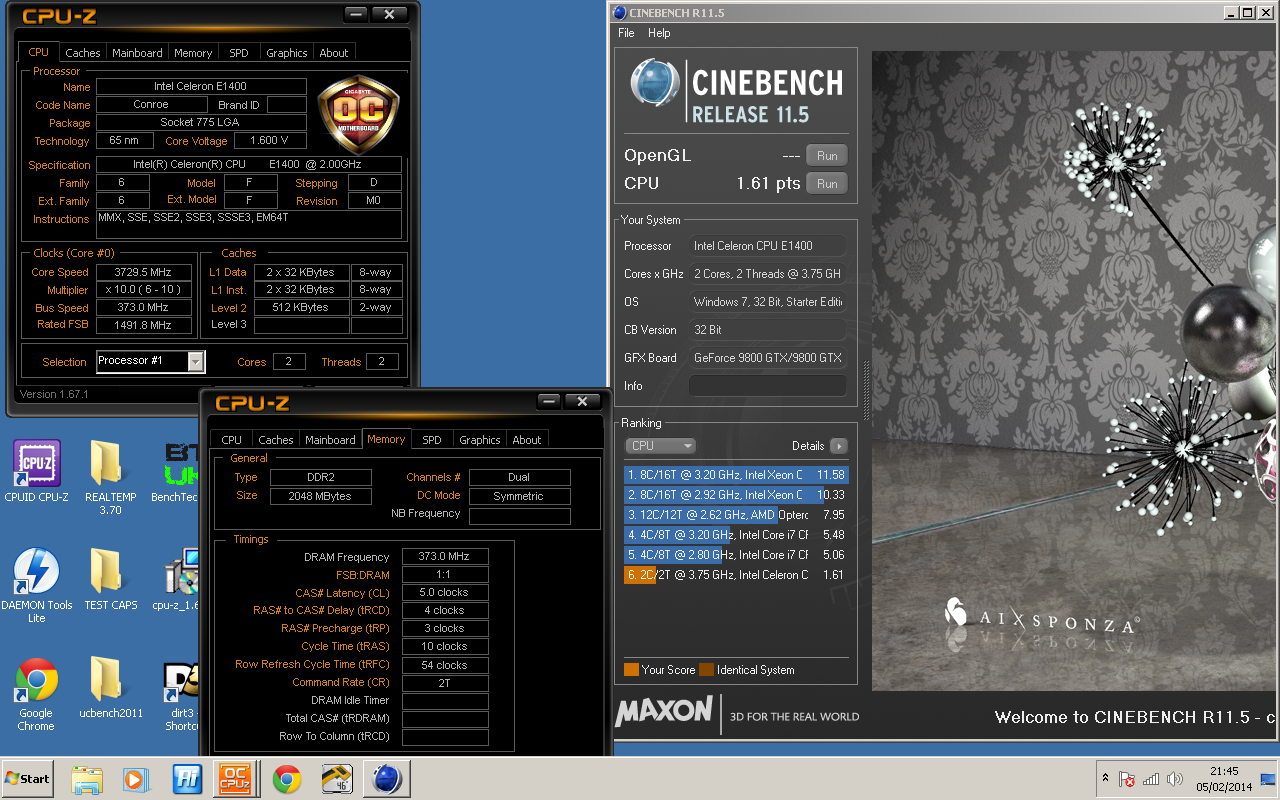Screen dimensions: 1280x800
Task: Open Windows Explorer from the taskbar
Action: click(x=87, y=779)
